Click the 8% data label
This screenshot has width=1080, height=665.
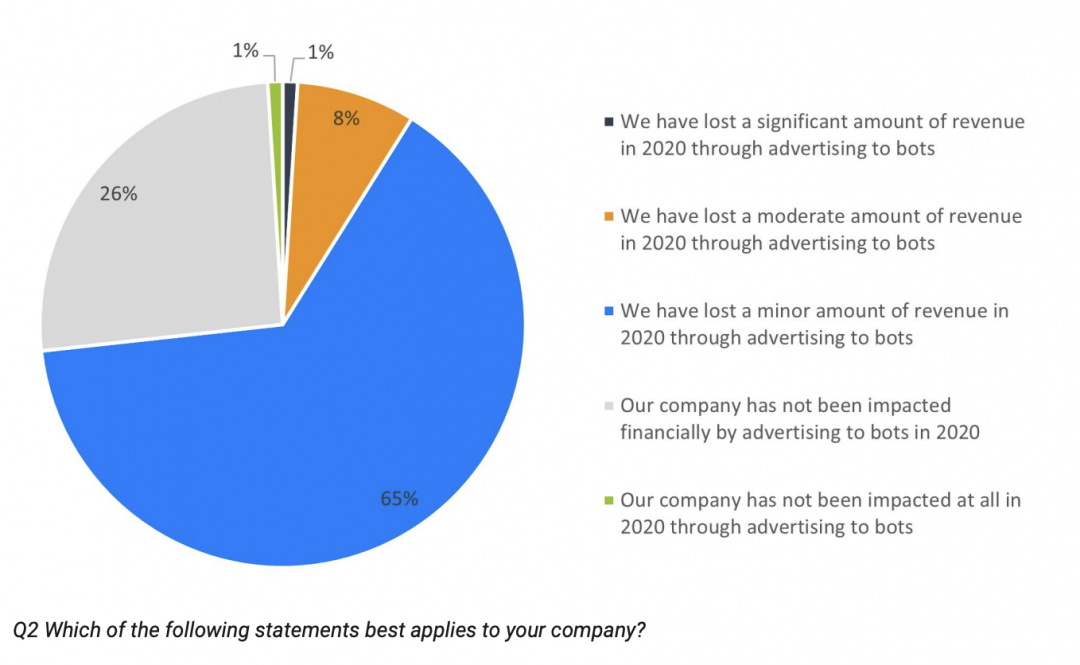tap(346, 119)
